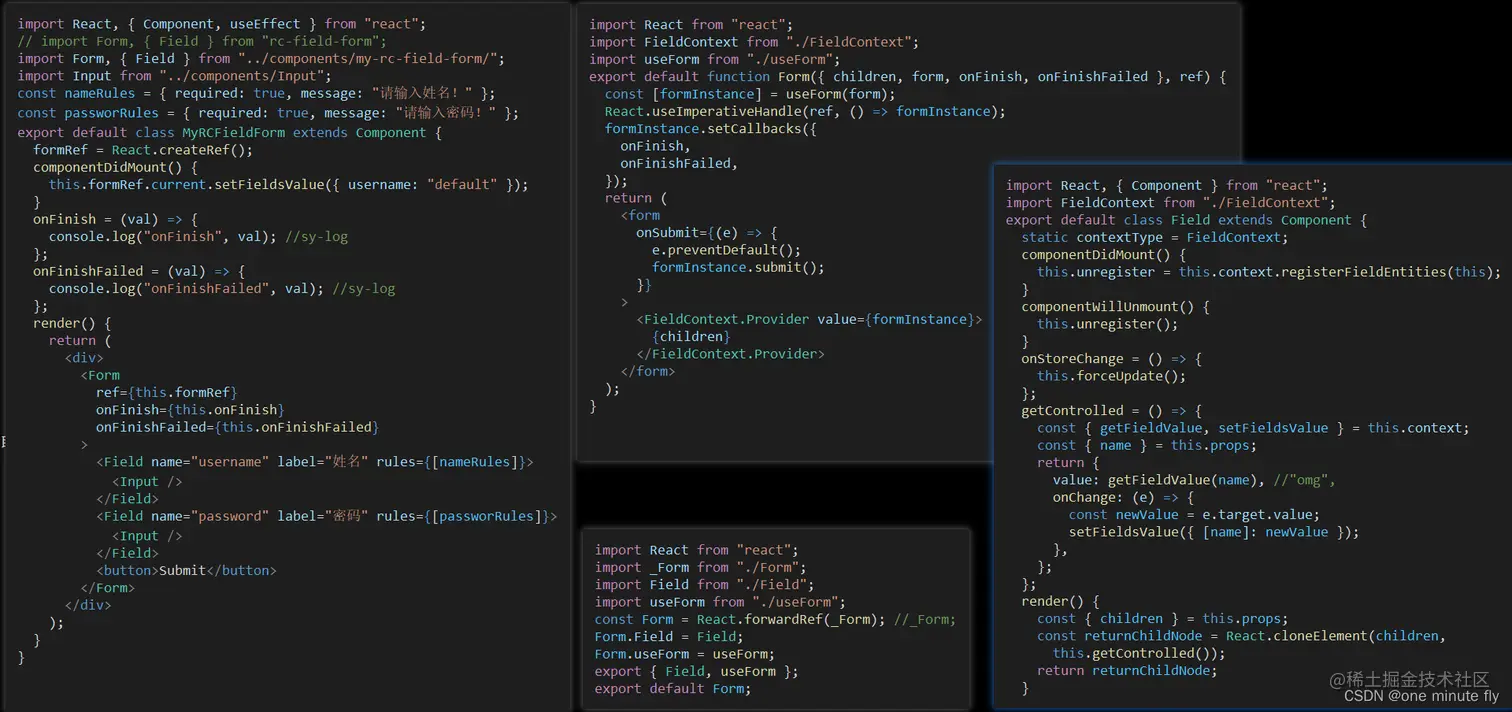Click the React.useImperativeHandle line
Screen dimensions: 1512x712
point(805,111)
